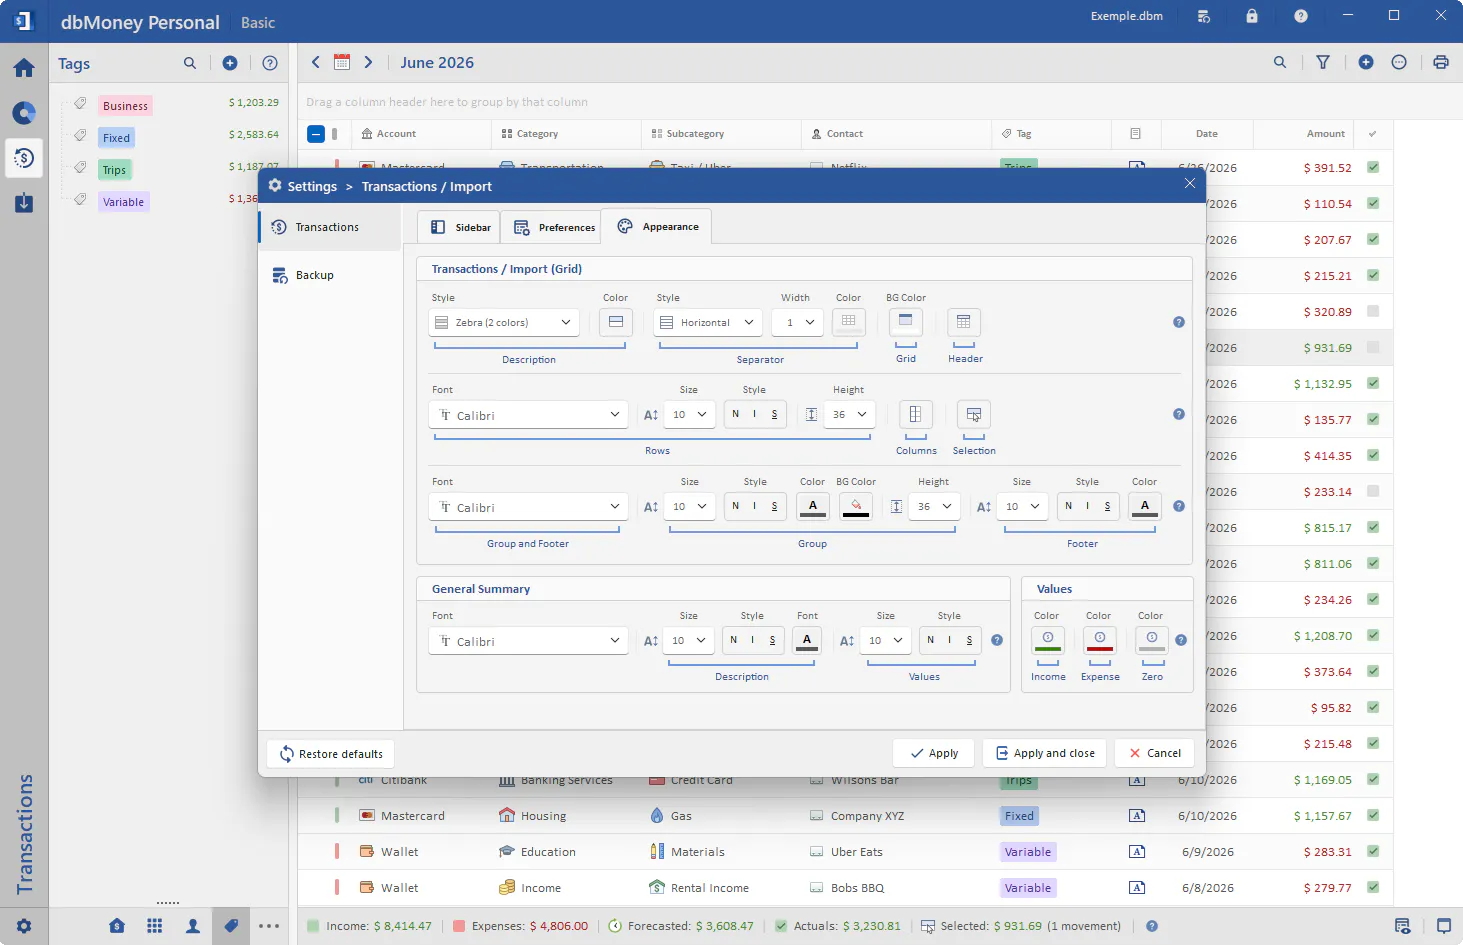Image resolution: width=1463 pixels, height=945 pixels.
Task: Click the Restore defaults button
Action: (331, 754)
